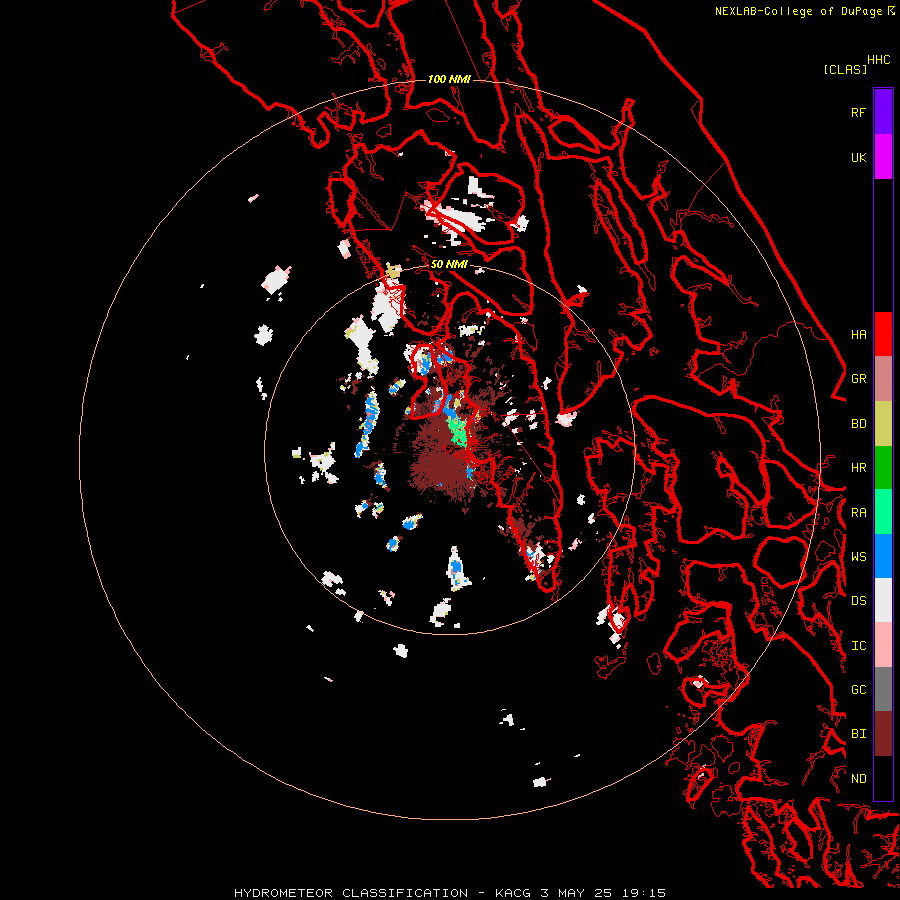
Task: Click the RF legend label
Action: [x=858, y=113]
